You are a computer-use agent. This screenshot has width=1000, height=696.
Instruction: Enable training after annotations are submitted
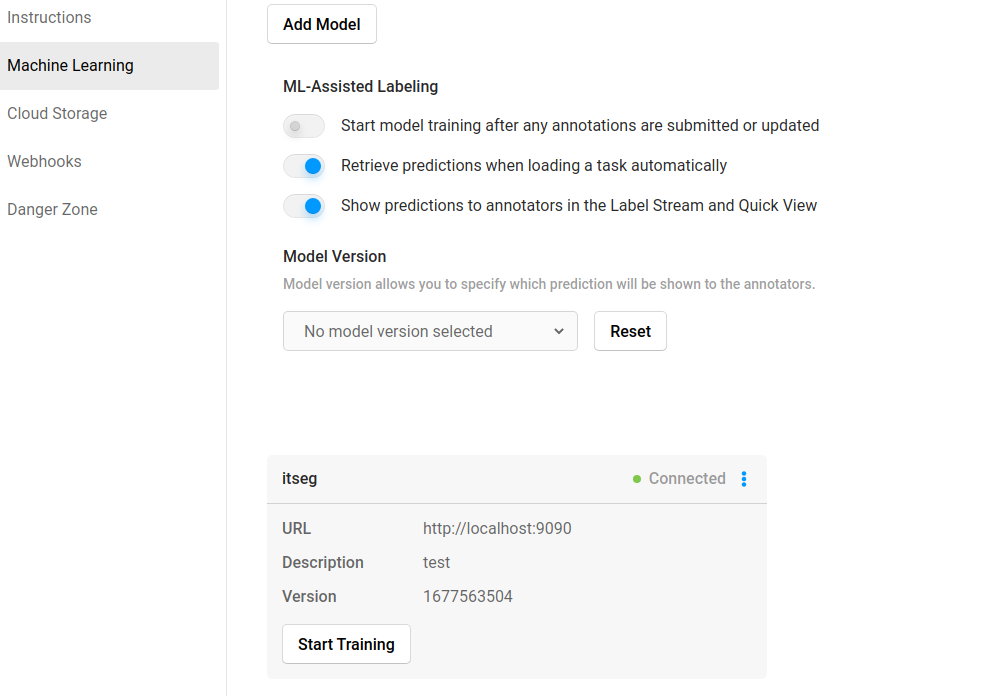[303, 126]
